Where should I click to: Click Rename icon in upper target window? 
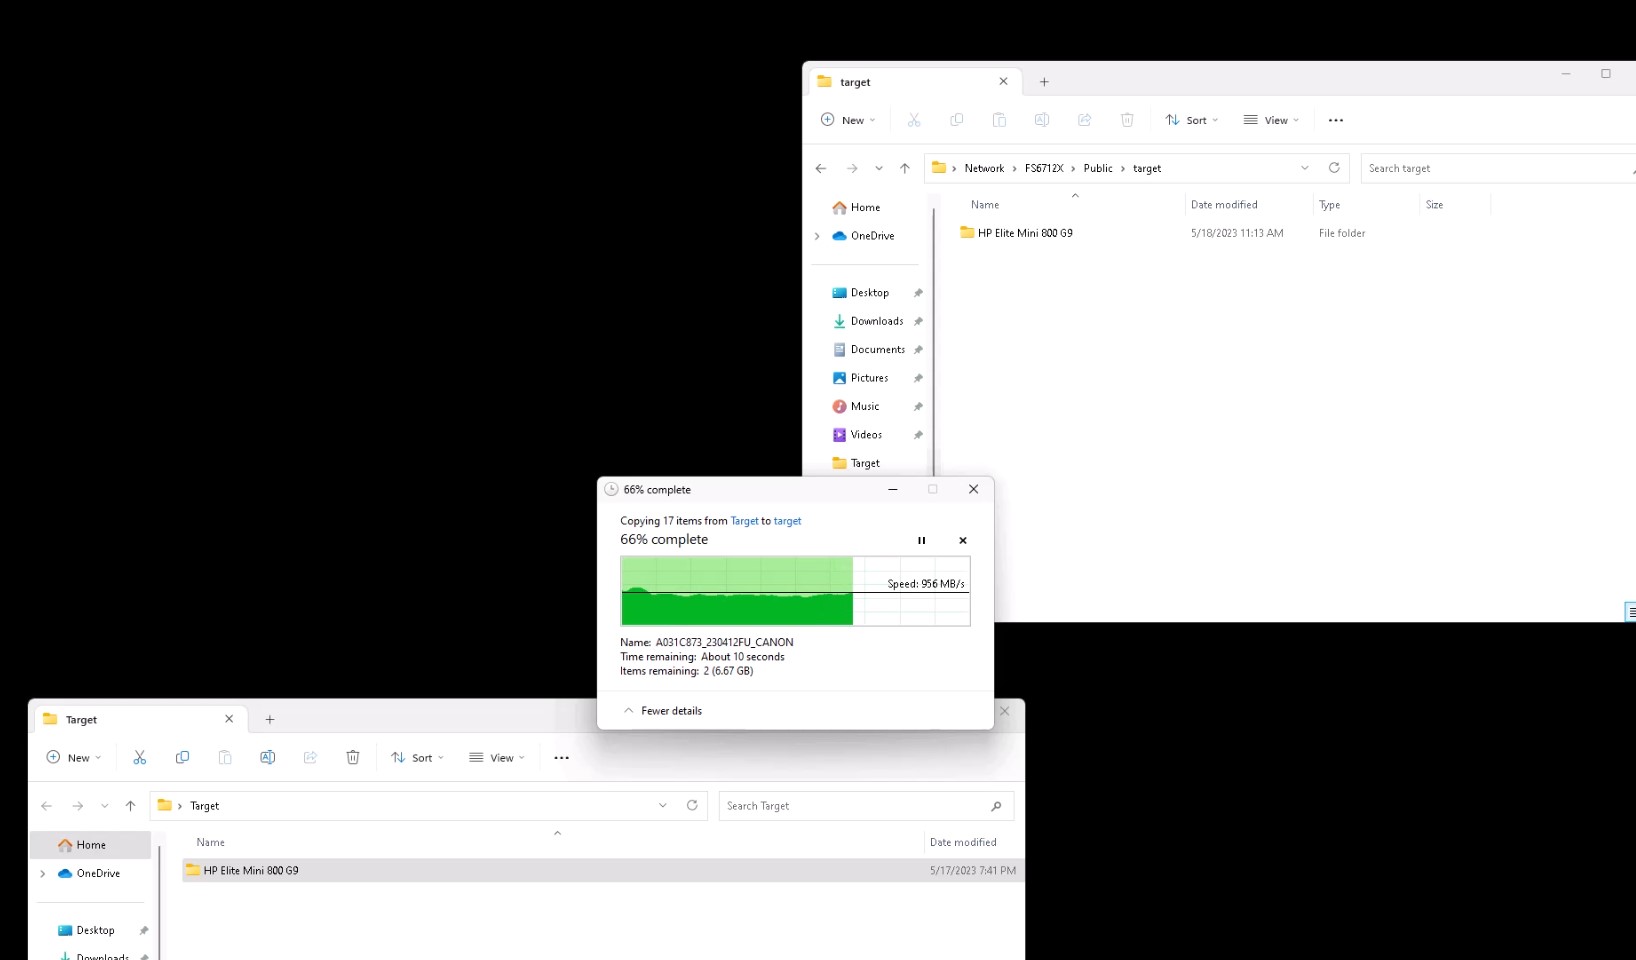click(x=1042, y=120)
